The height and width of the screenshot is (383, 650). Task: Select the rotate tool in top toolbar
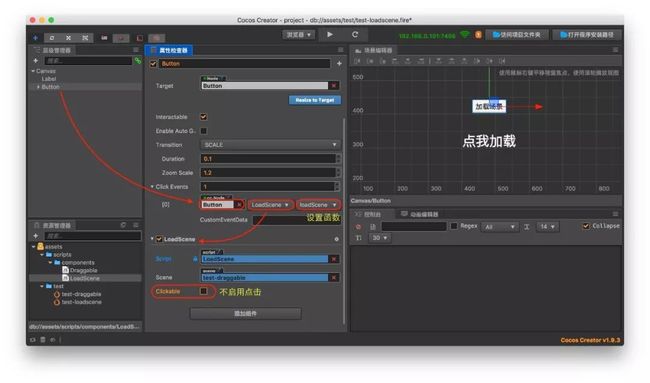pyautogui.click(x=52, y=38)
